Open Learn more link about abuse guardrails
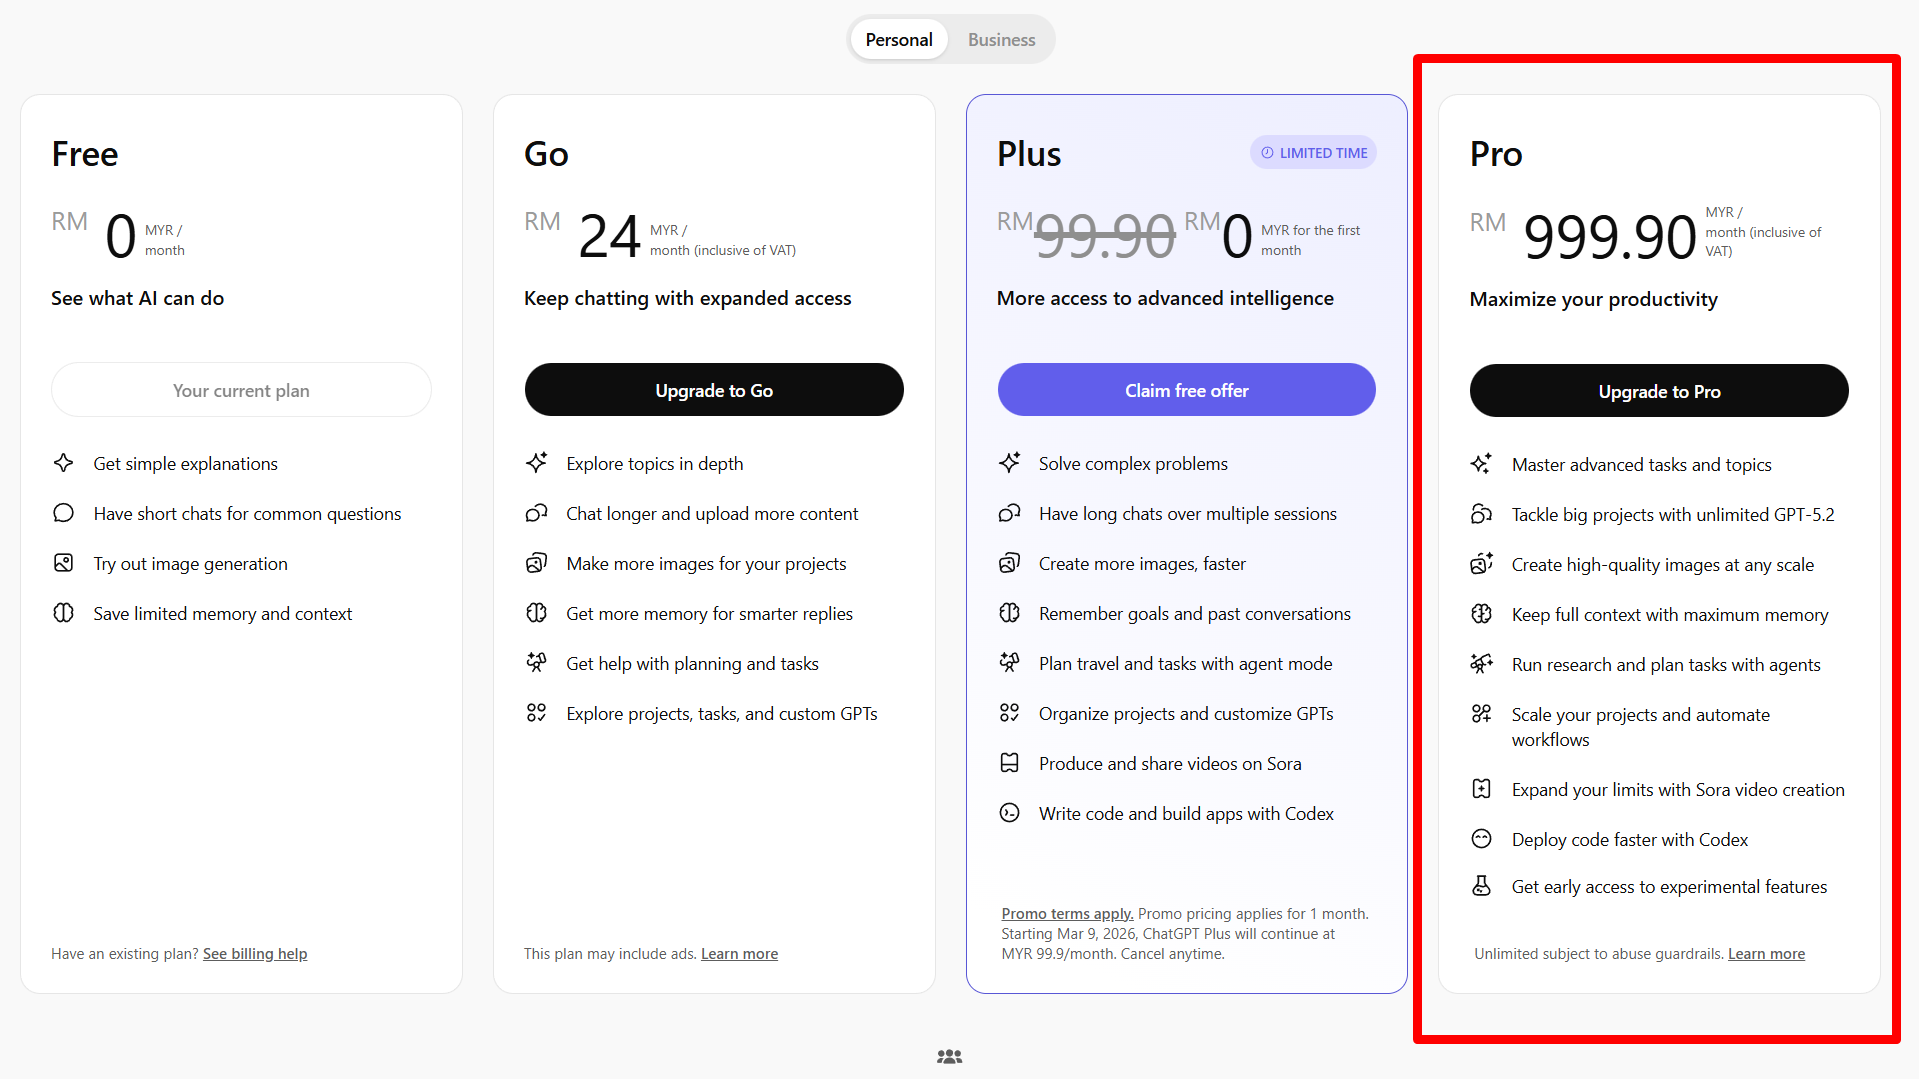This screenshot has height=1079, width=1919. click(x=1766, y=954)
